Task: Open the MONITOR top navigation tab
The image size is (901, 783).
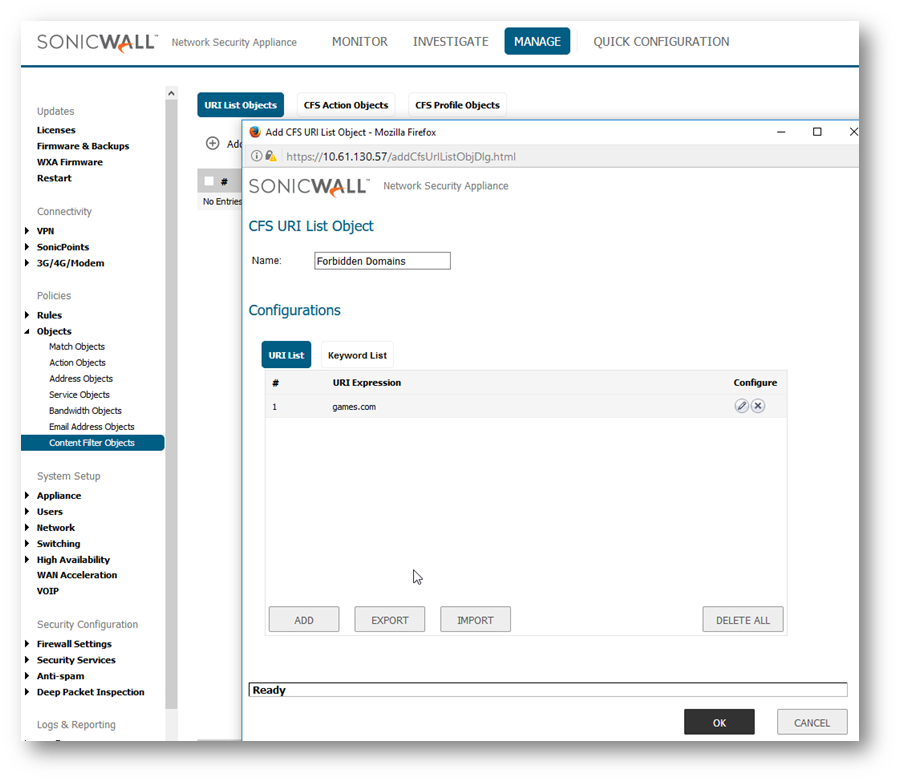Action: click(359, 42)
